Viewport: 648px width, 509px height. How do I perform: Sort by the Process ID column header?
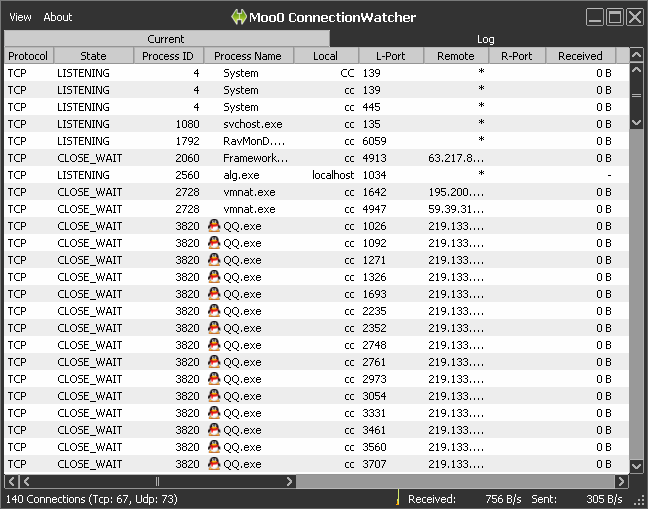tap(168, 56)
